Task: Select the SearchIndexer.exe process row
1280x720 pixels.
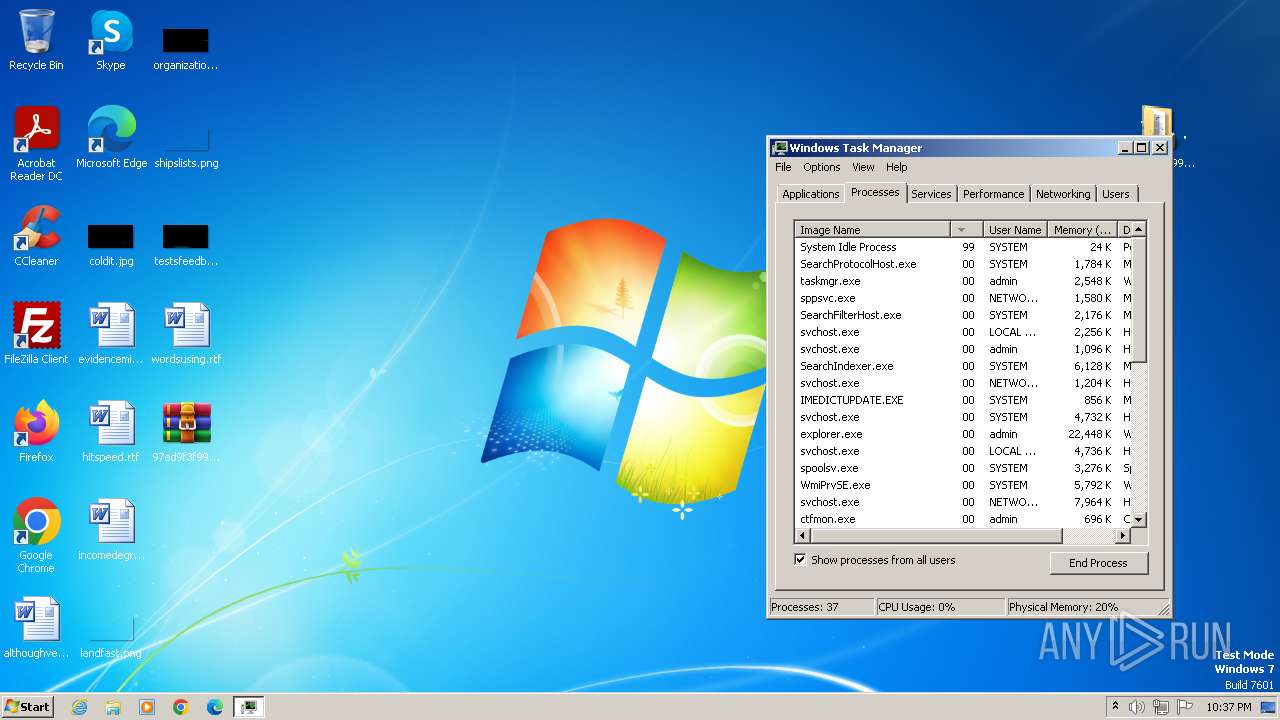Action: pyautogui.click(x=963, y=366)
